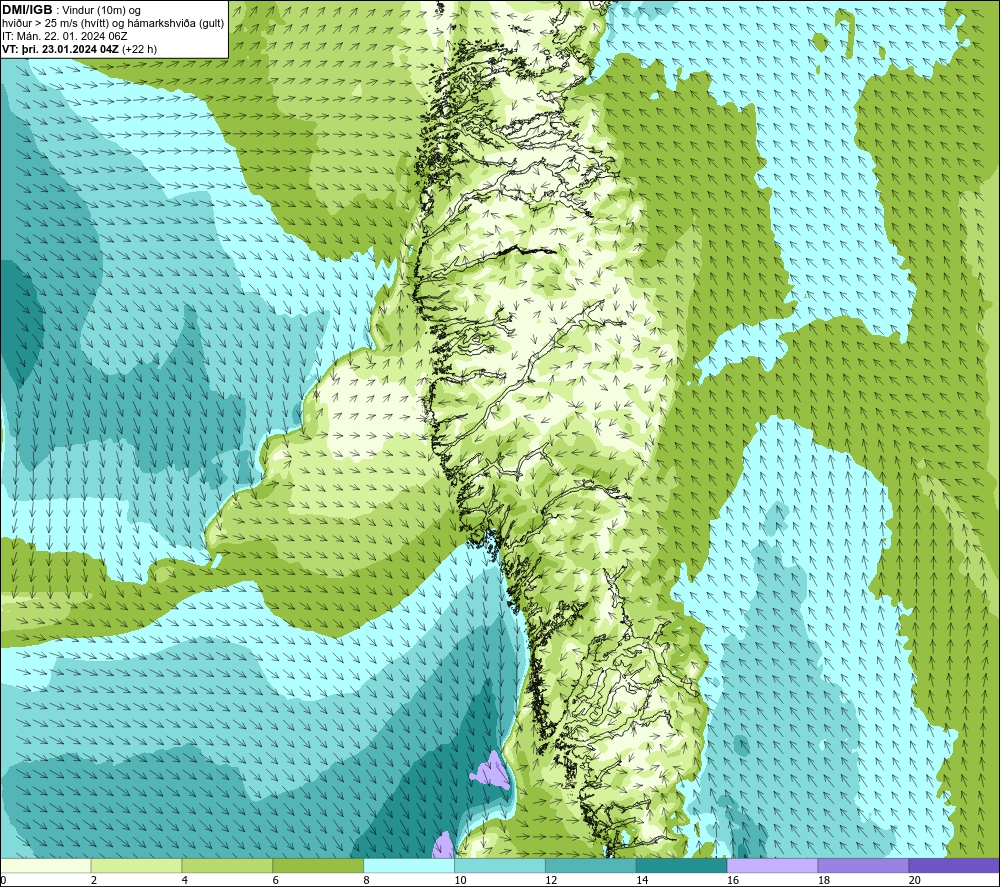Viewport: 1000px width, 887px height.
Task: Select the 18–20 m/s purple legend swatch
Action: pos(863,866)
